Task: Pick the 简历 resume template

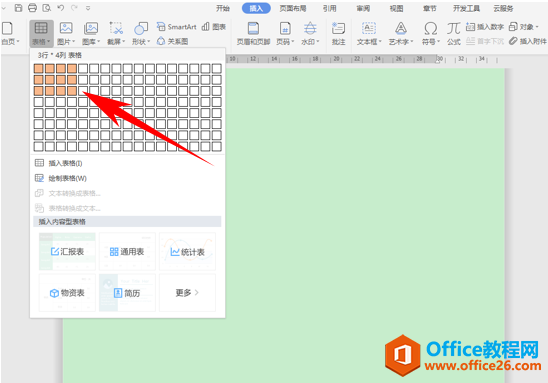Action: pos(127,293)
